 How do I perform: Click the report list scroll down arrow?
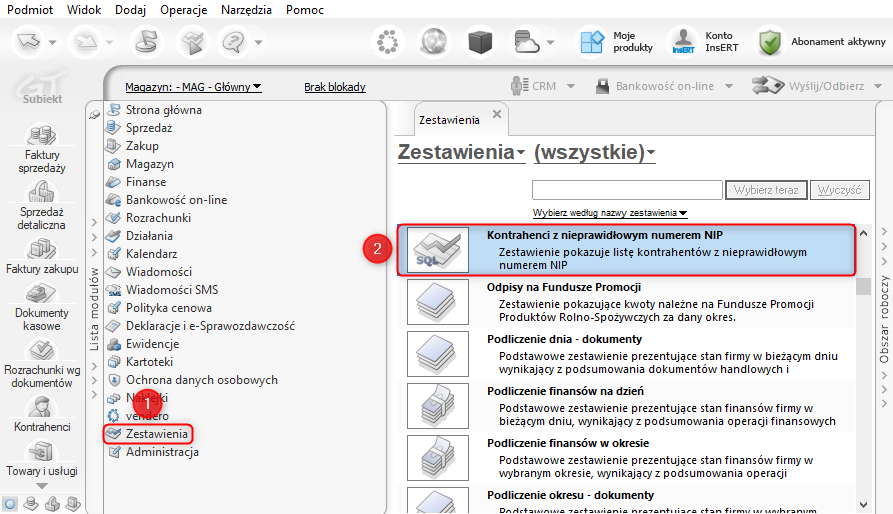tap(863, 504)
